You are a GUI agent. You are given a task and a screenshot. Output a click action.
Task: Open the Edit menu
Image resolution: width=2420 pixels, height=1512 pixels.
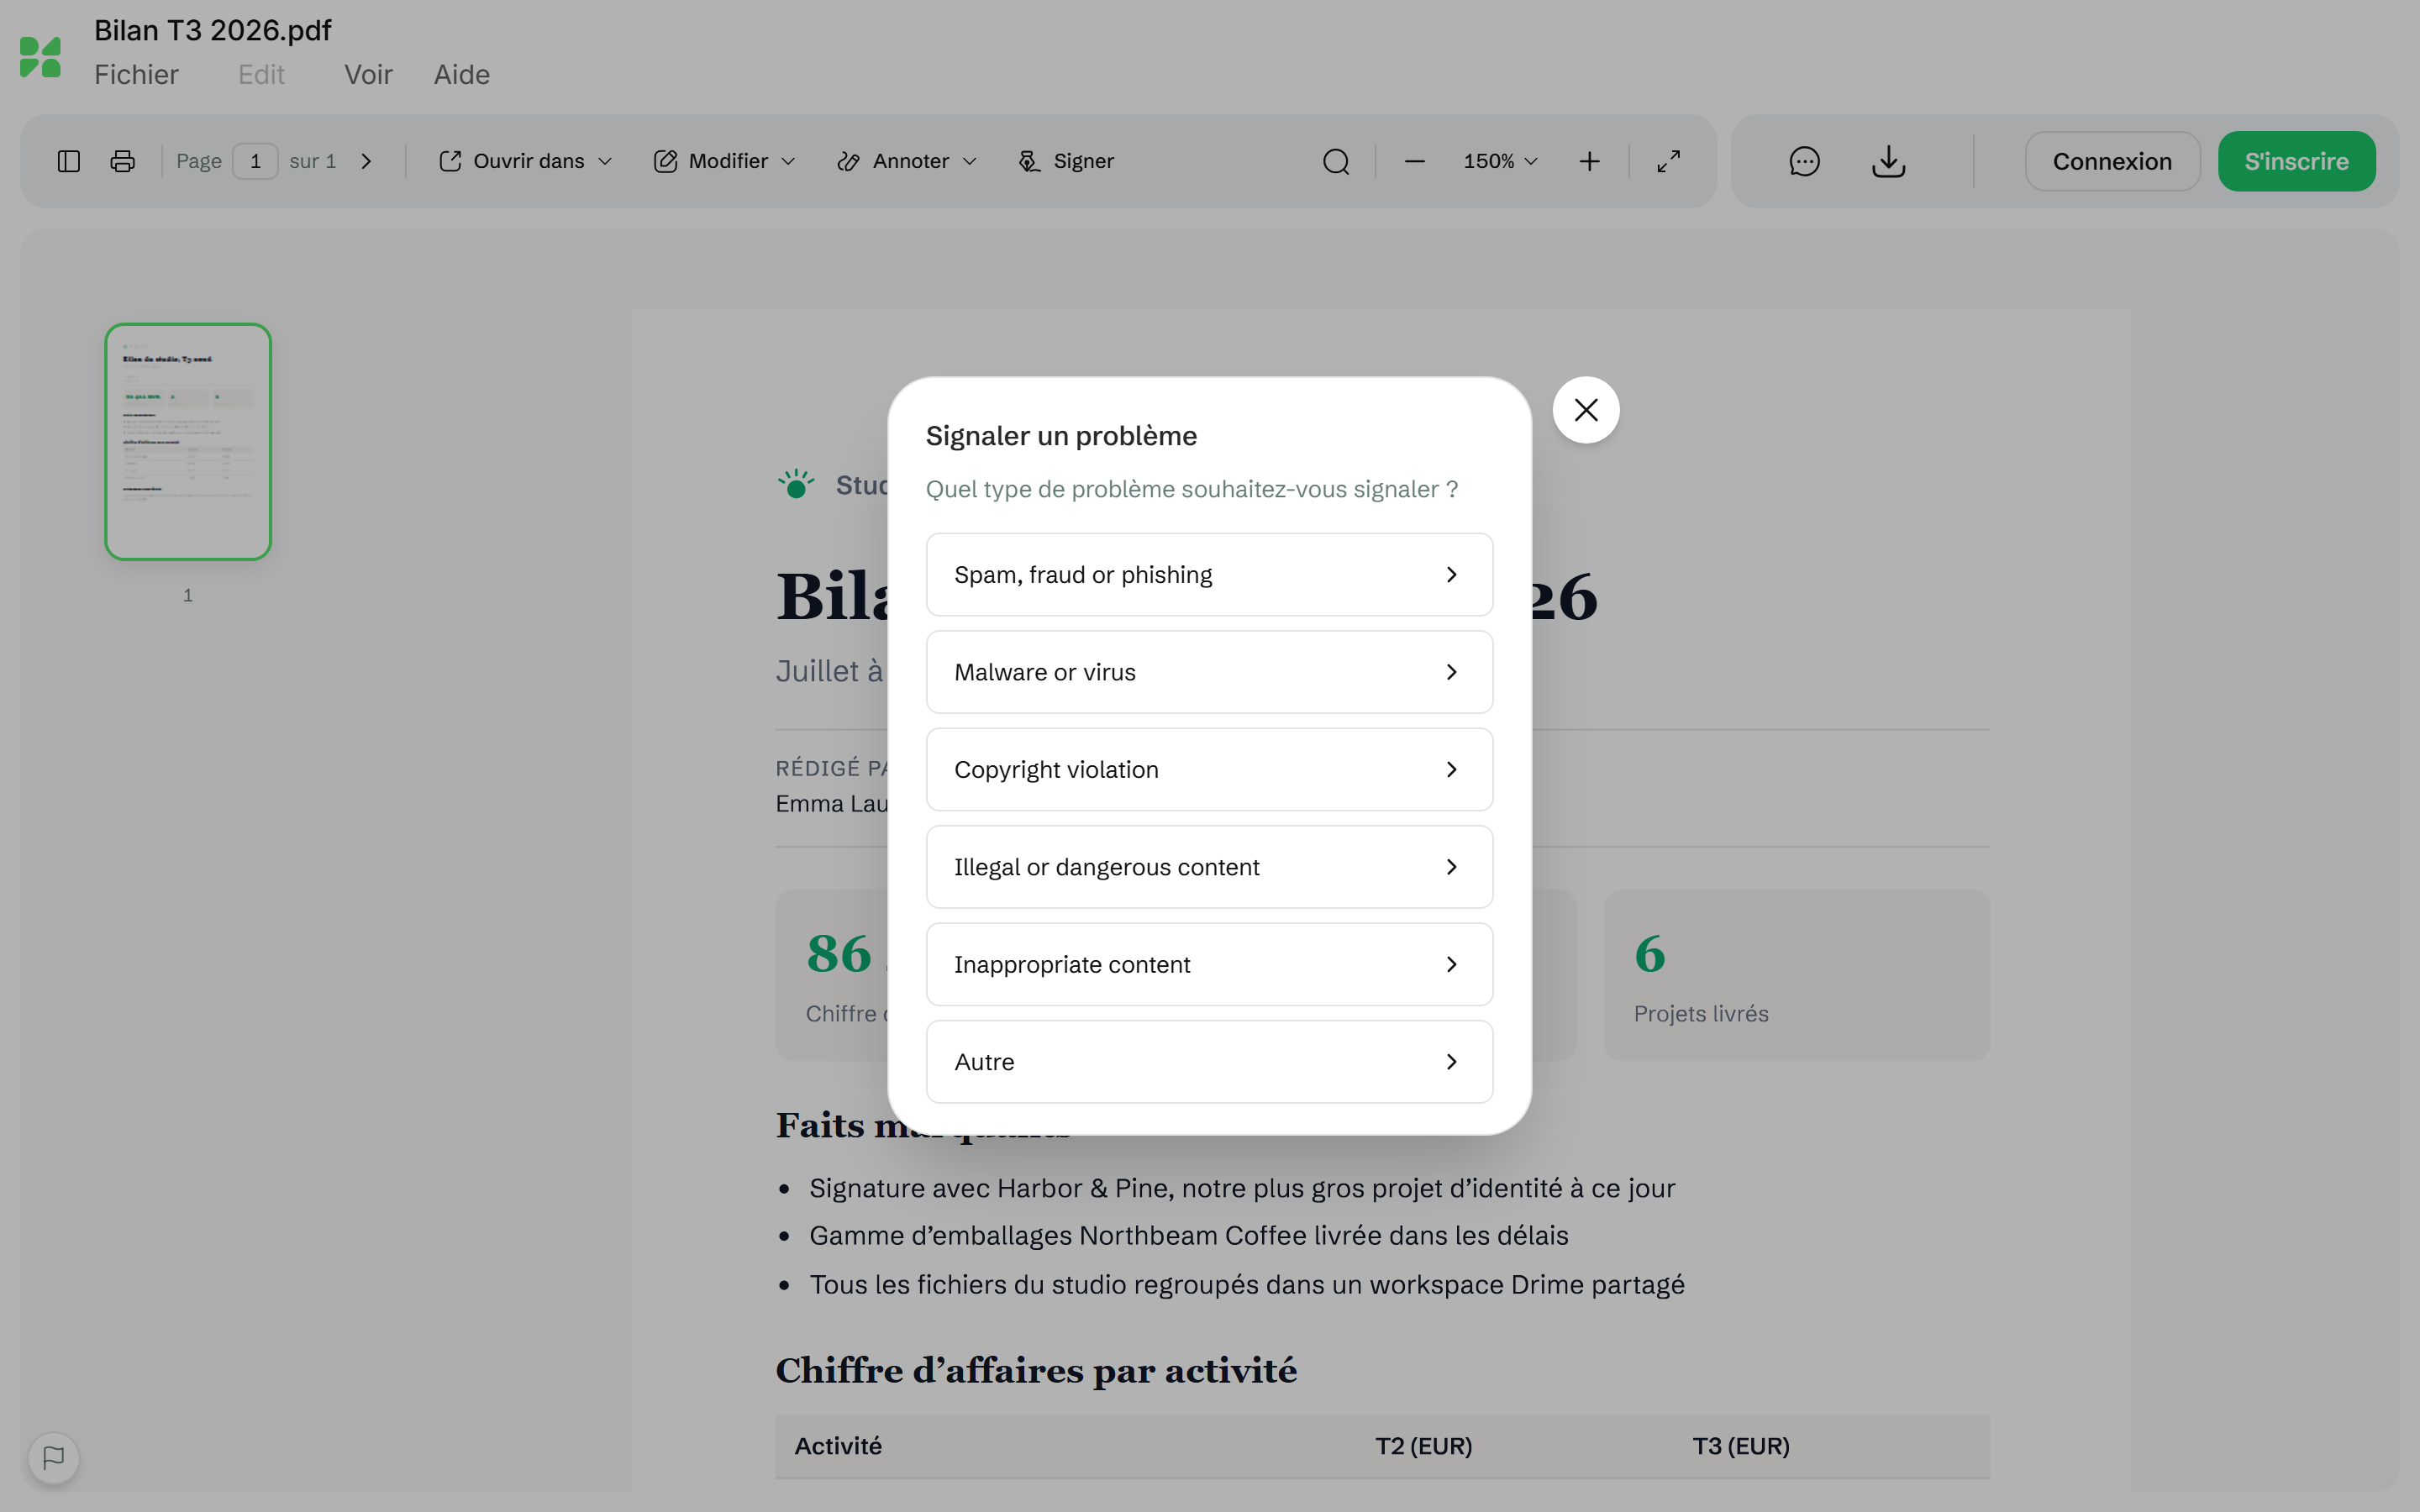click(x=261, y=75)
